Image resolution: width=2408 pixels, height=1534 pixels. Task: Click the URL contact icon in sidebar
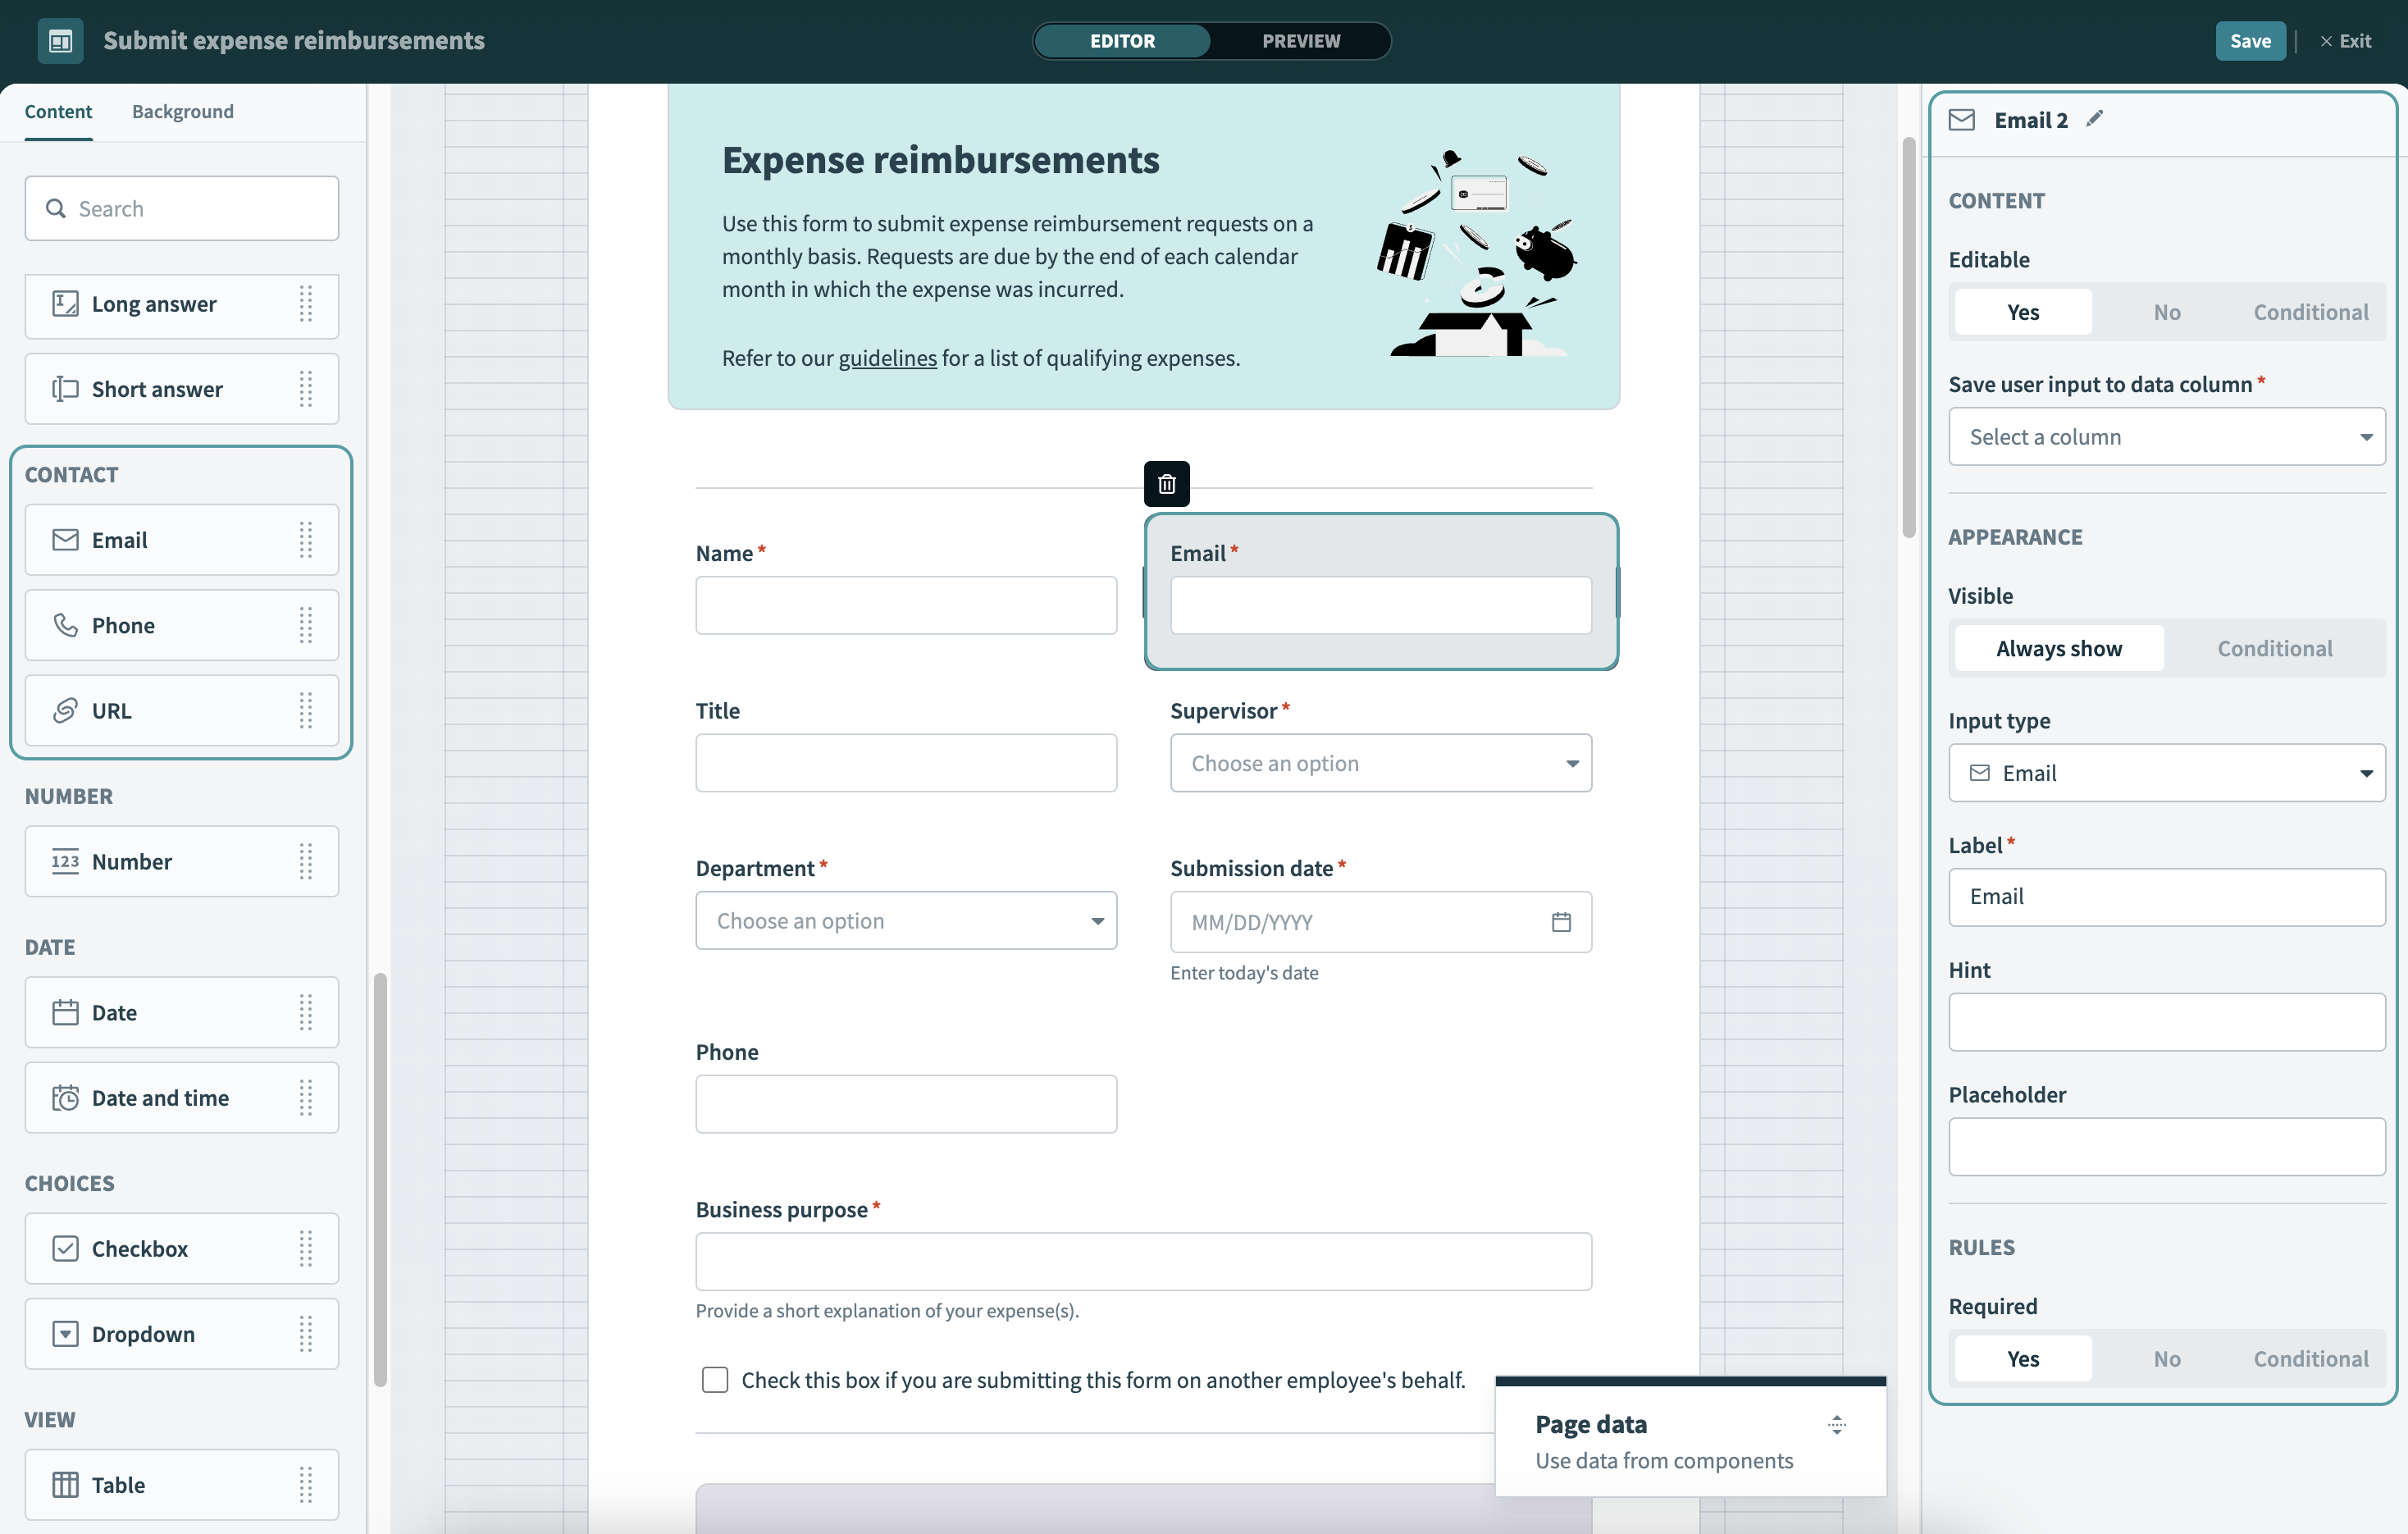tap(63, 709)
